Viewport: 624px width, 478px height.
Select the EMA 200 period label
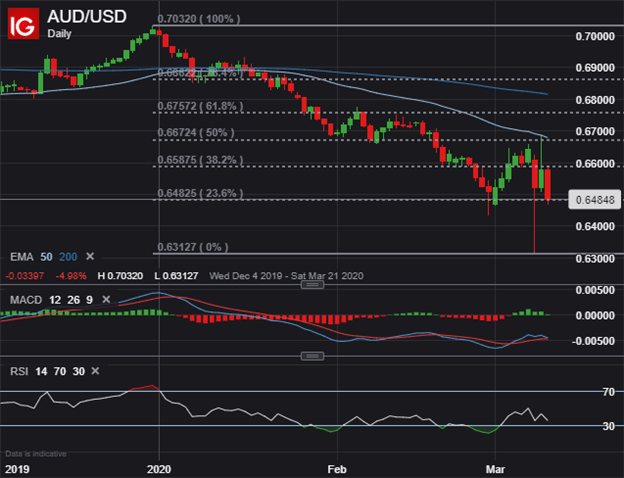pos(68,257)
